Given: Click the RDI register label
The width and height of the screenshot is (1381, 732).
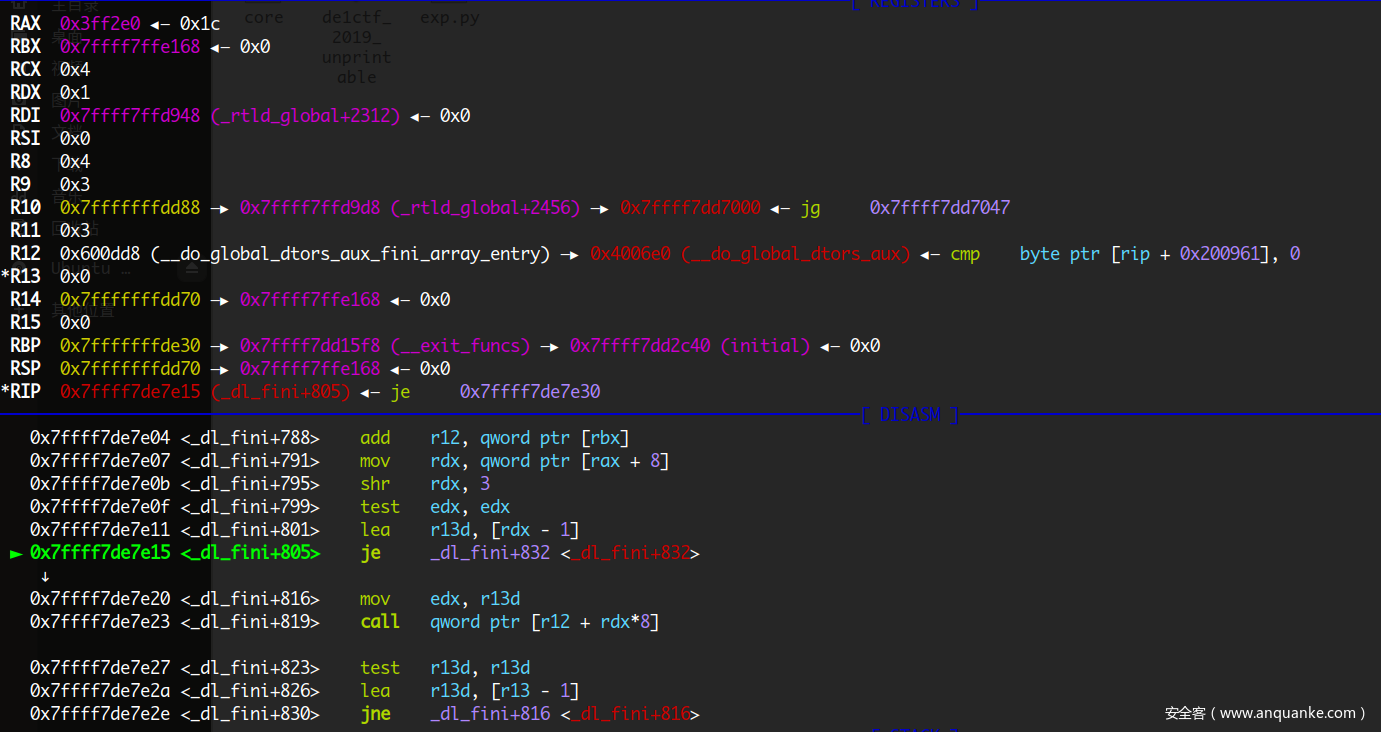Looking at the screenshot, I should [25, 115].
